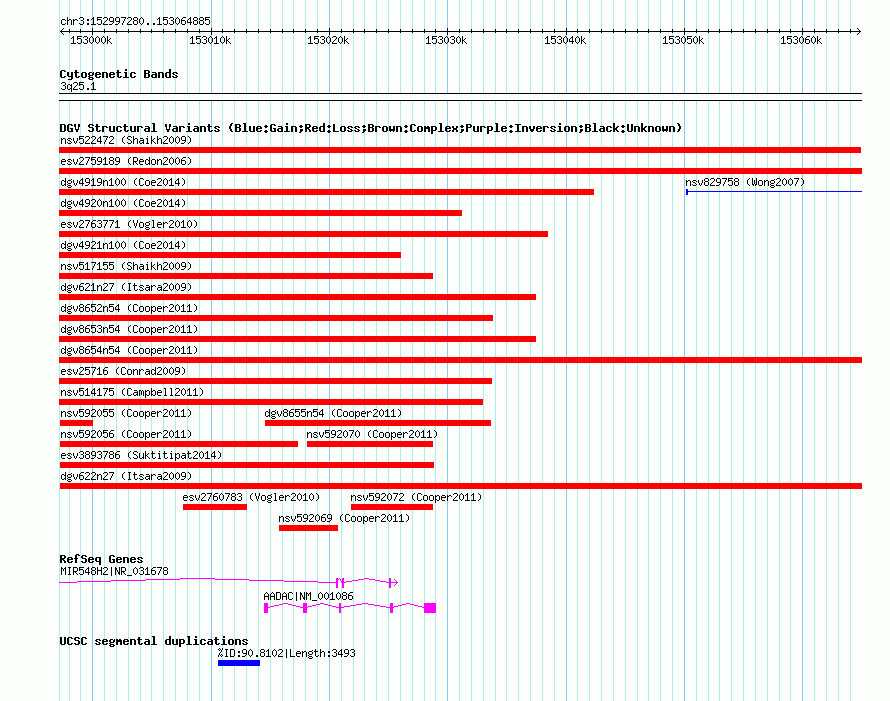
Task: Open dgv8653n54 (Cooper2011) variant
Action: (297, 339)
